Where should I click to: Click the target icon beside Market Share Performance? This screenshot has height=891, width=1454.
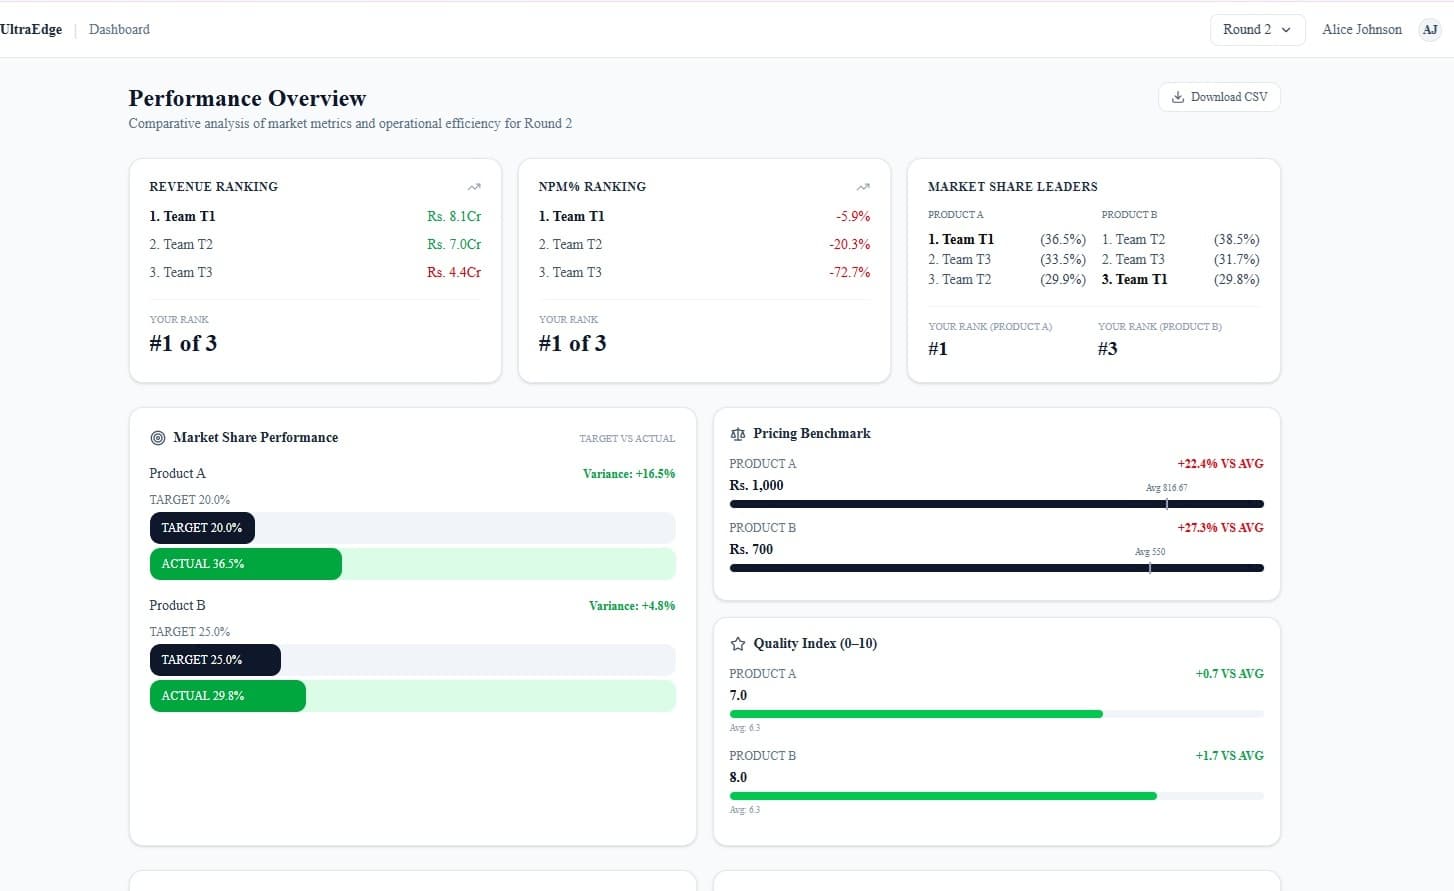point(157,438)
